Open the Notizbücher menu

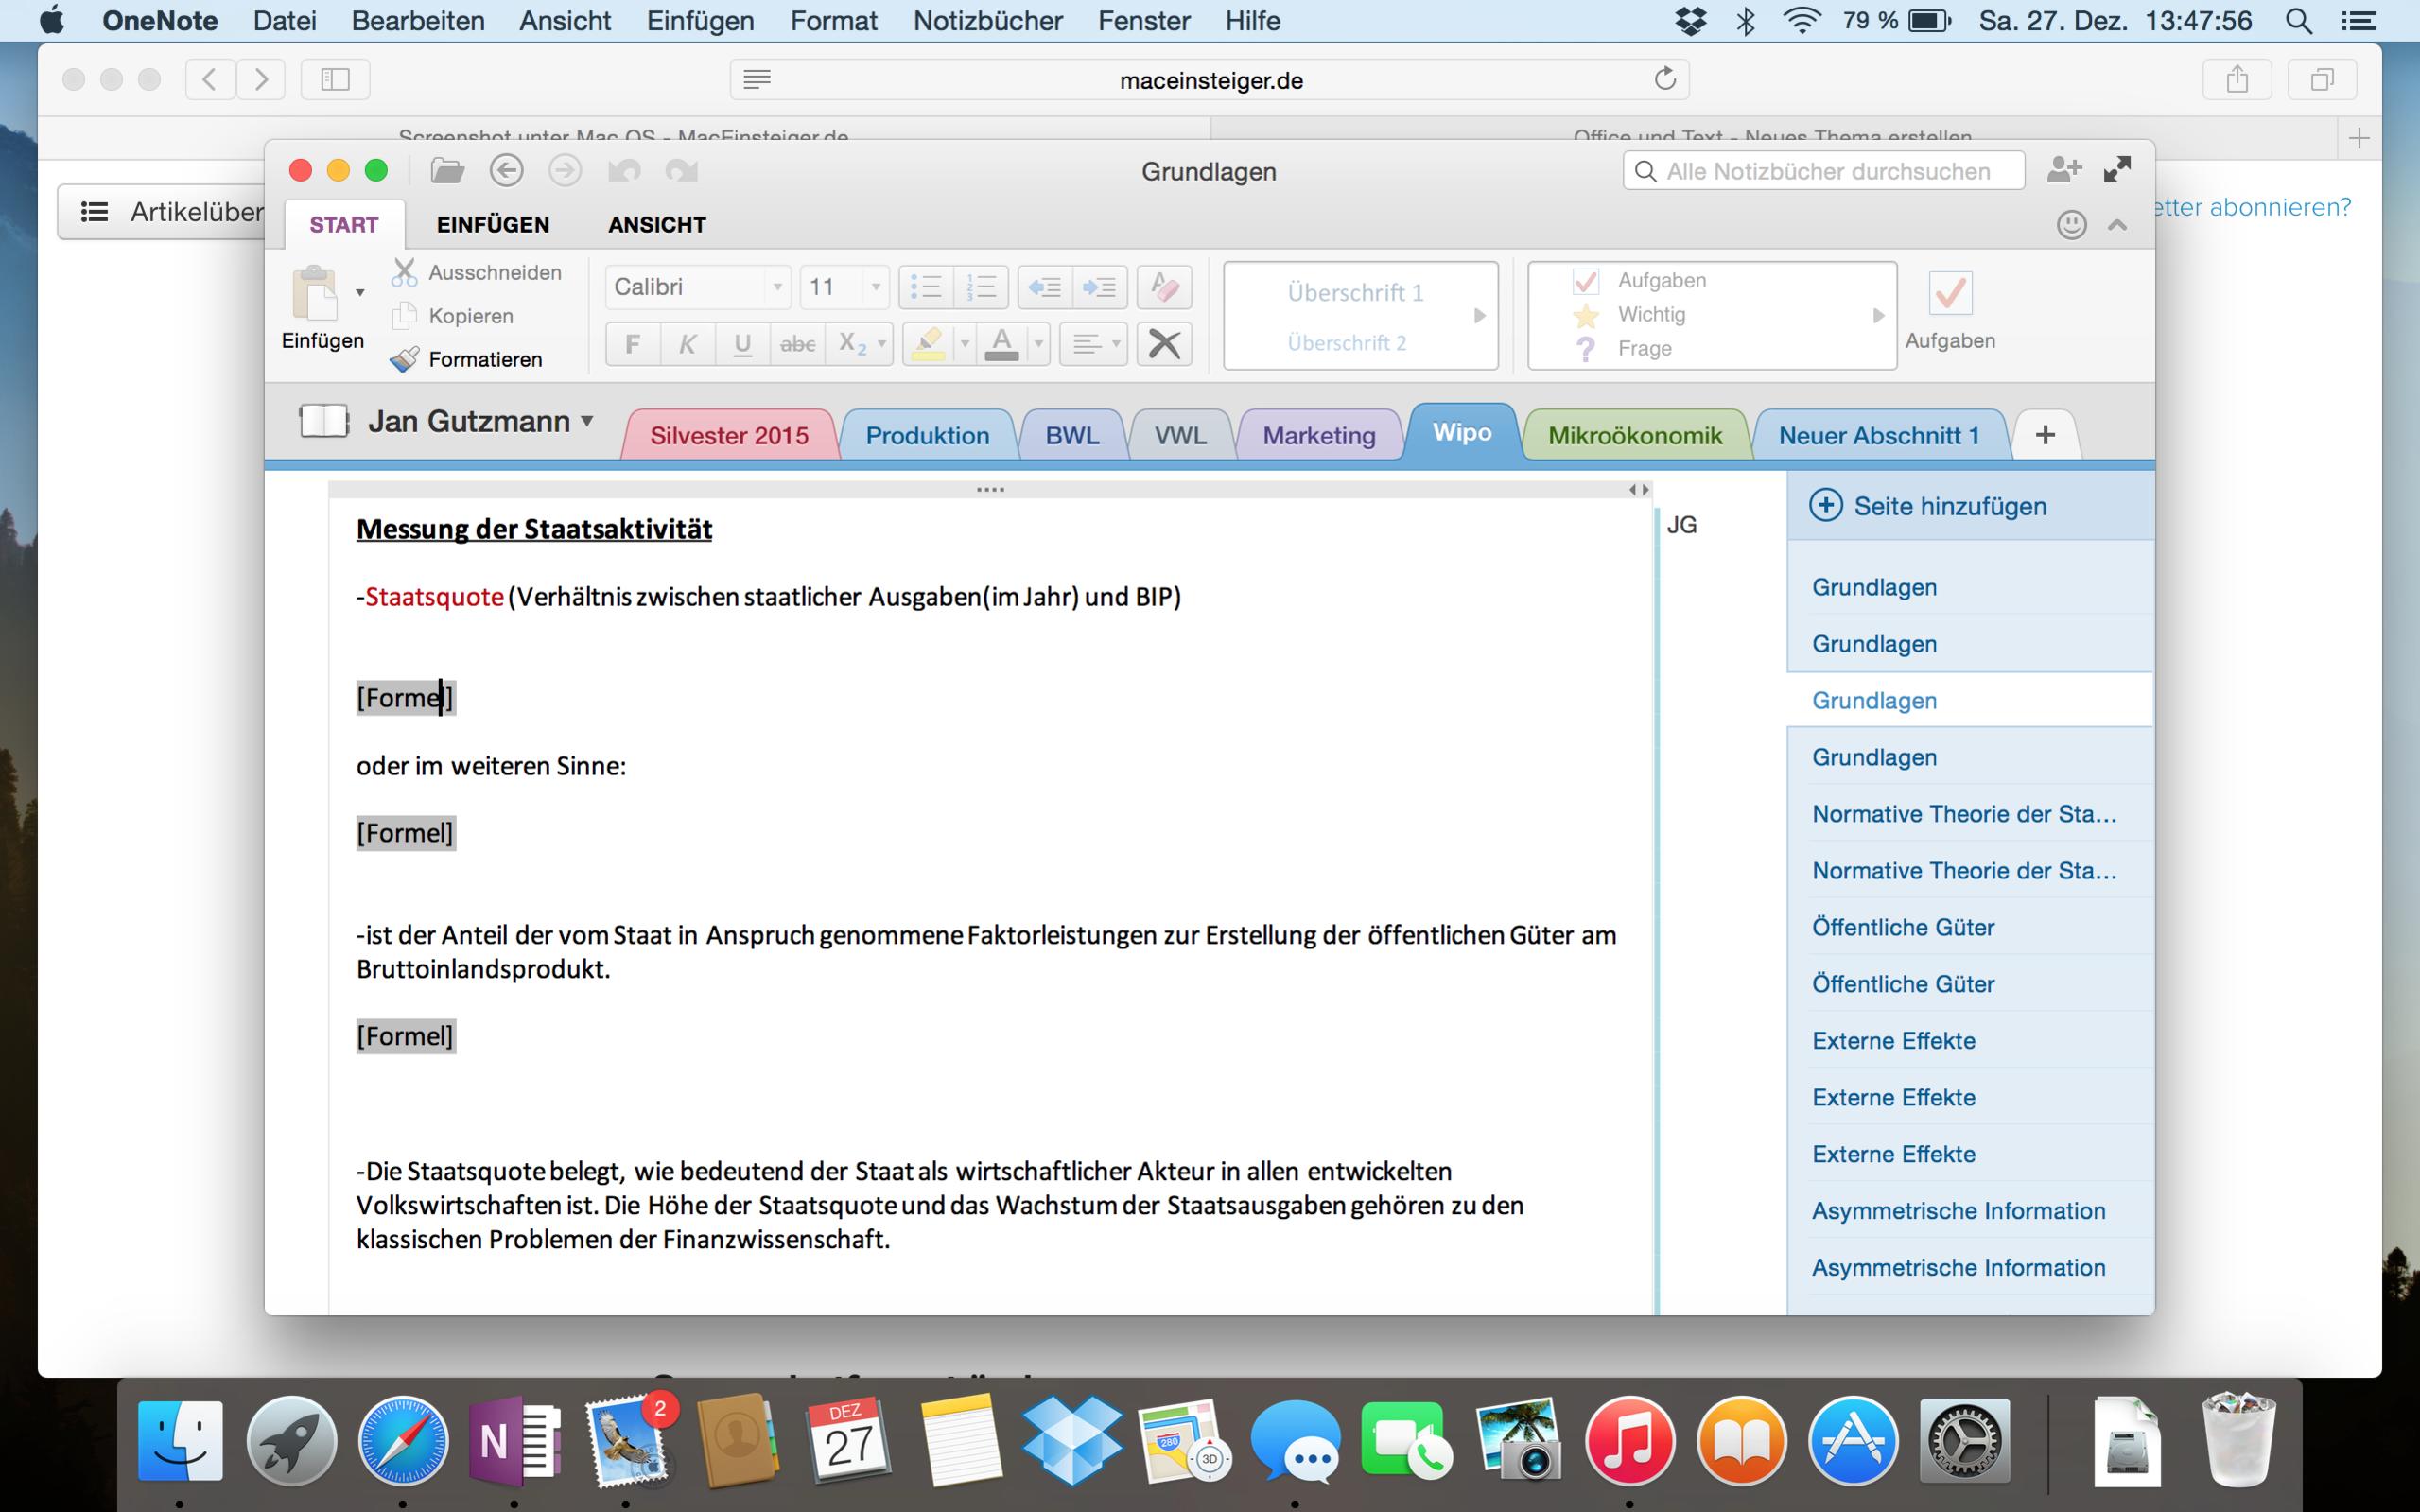988,21
